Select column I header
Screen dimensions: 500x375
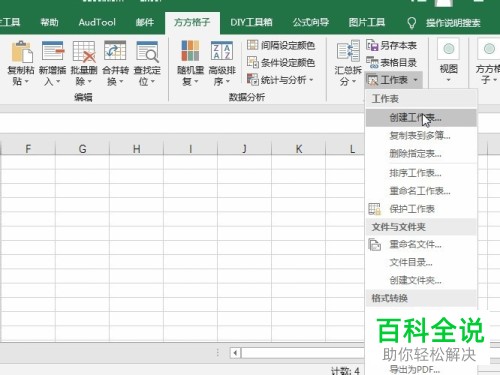pos(190,149)
